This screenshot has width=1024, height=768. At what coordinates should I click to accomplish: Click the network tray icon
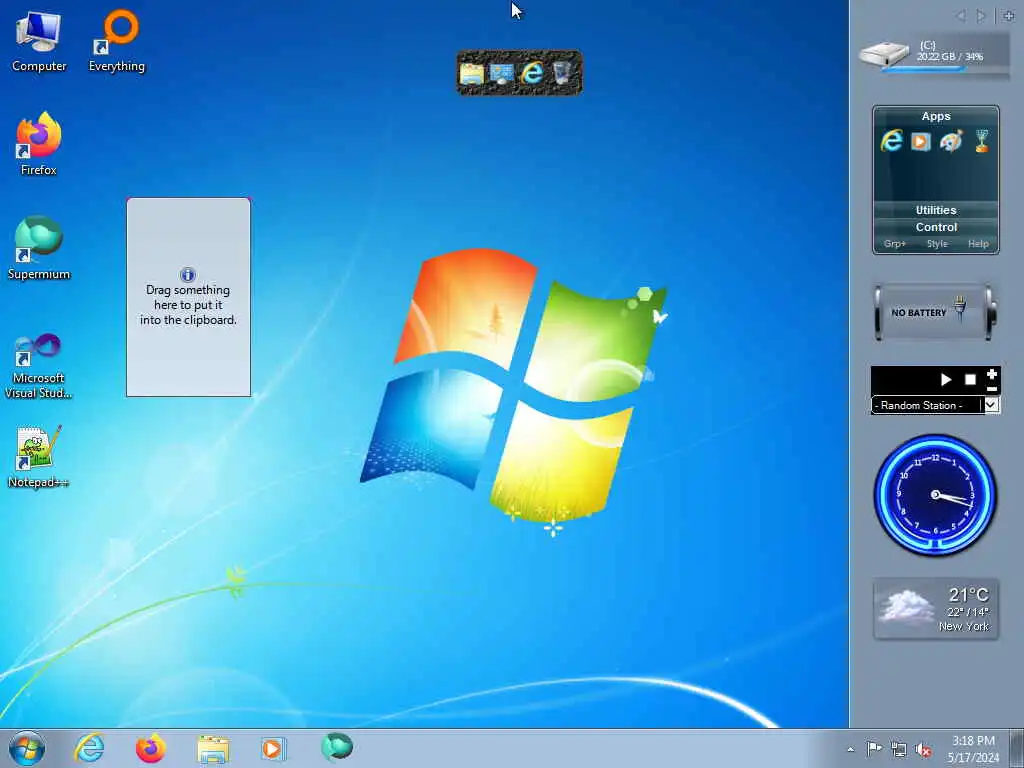[899, 749]
